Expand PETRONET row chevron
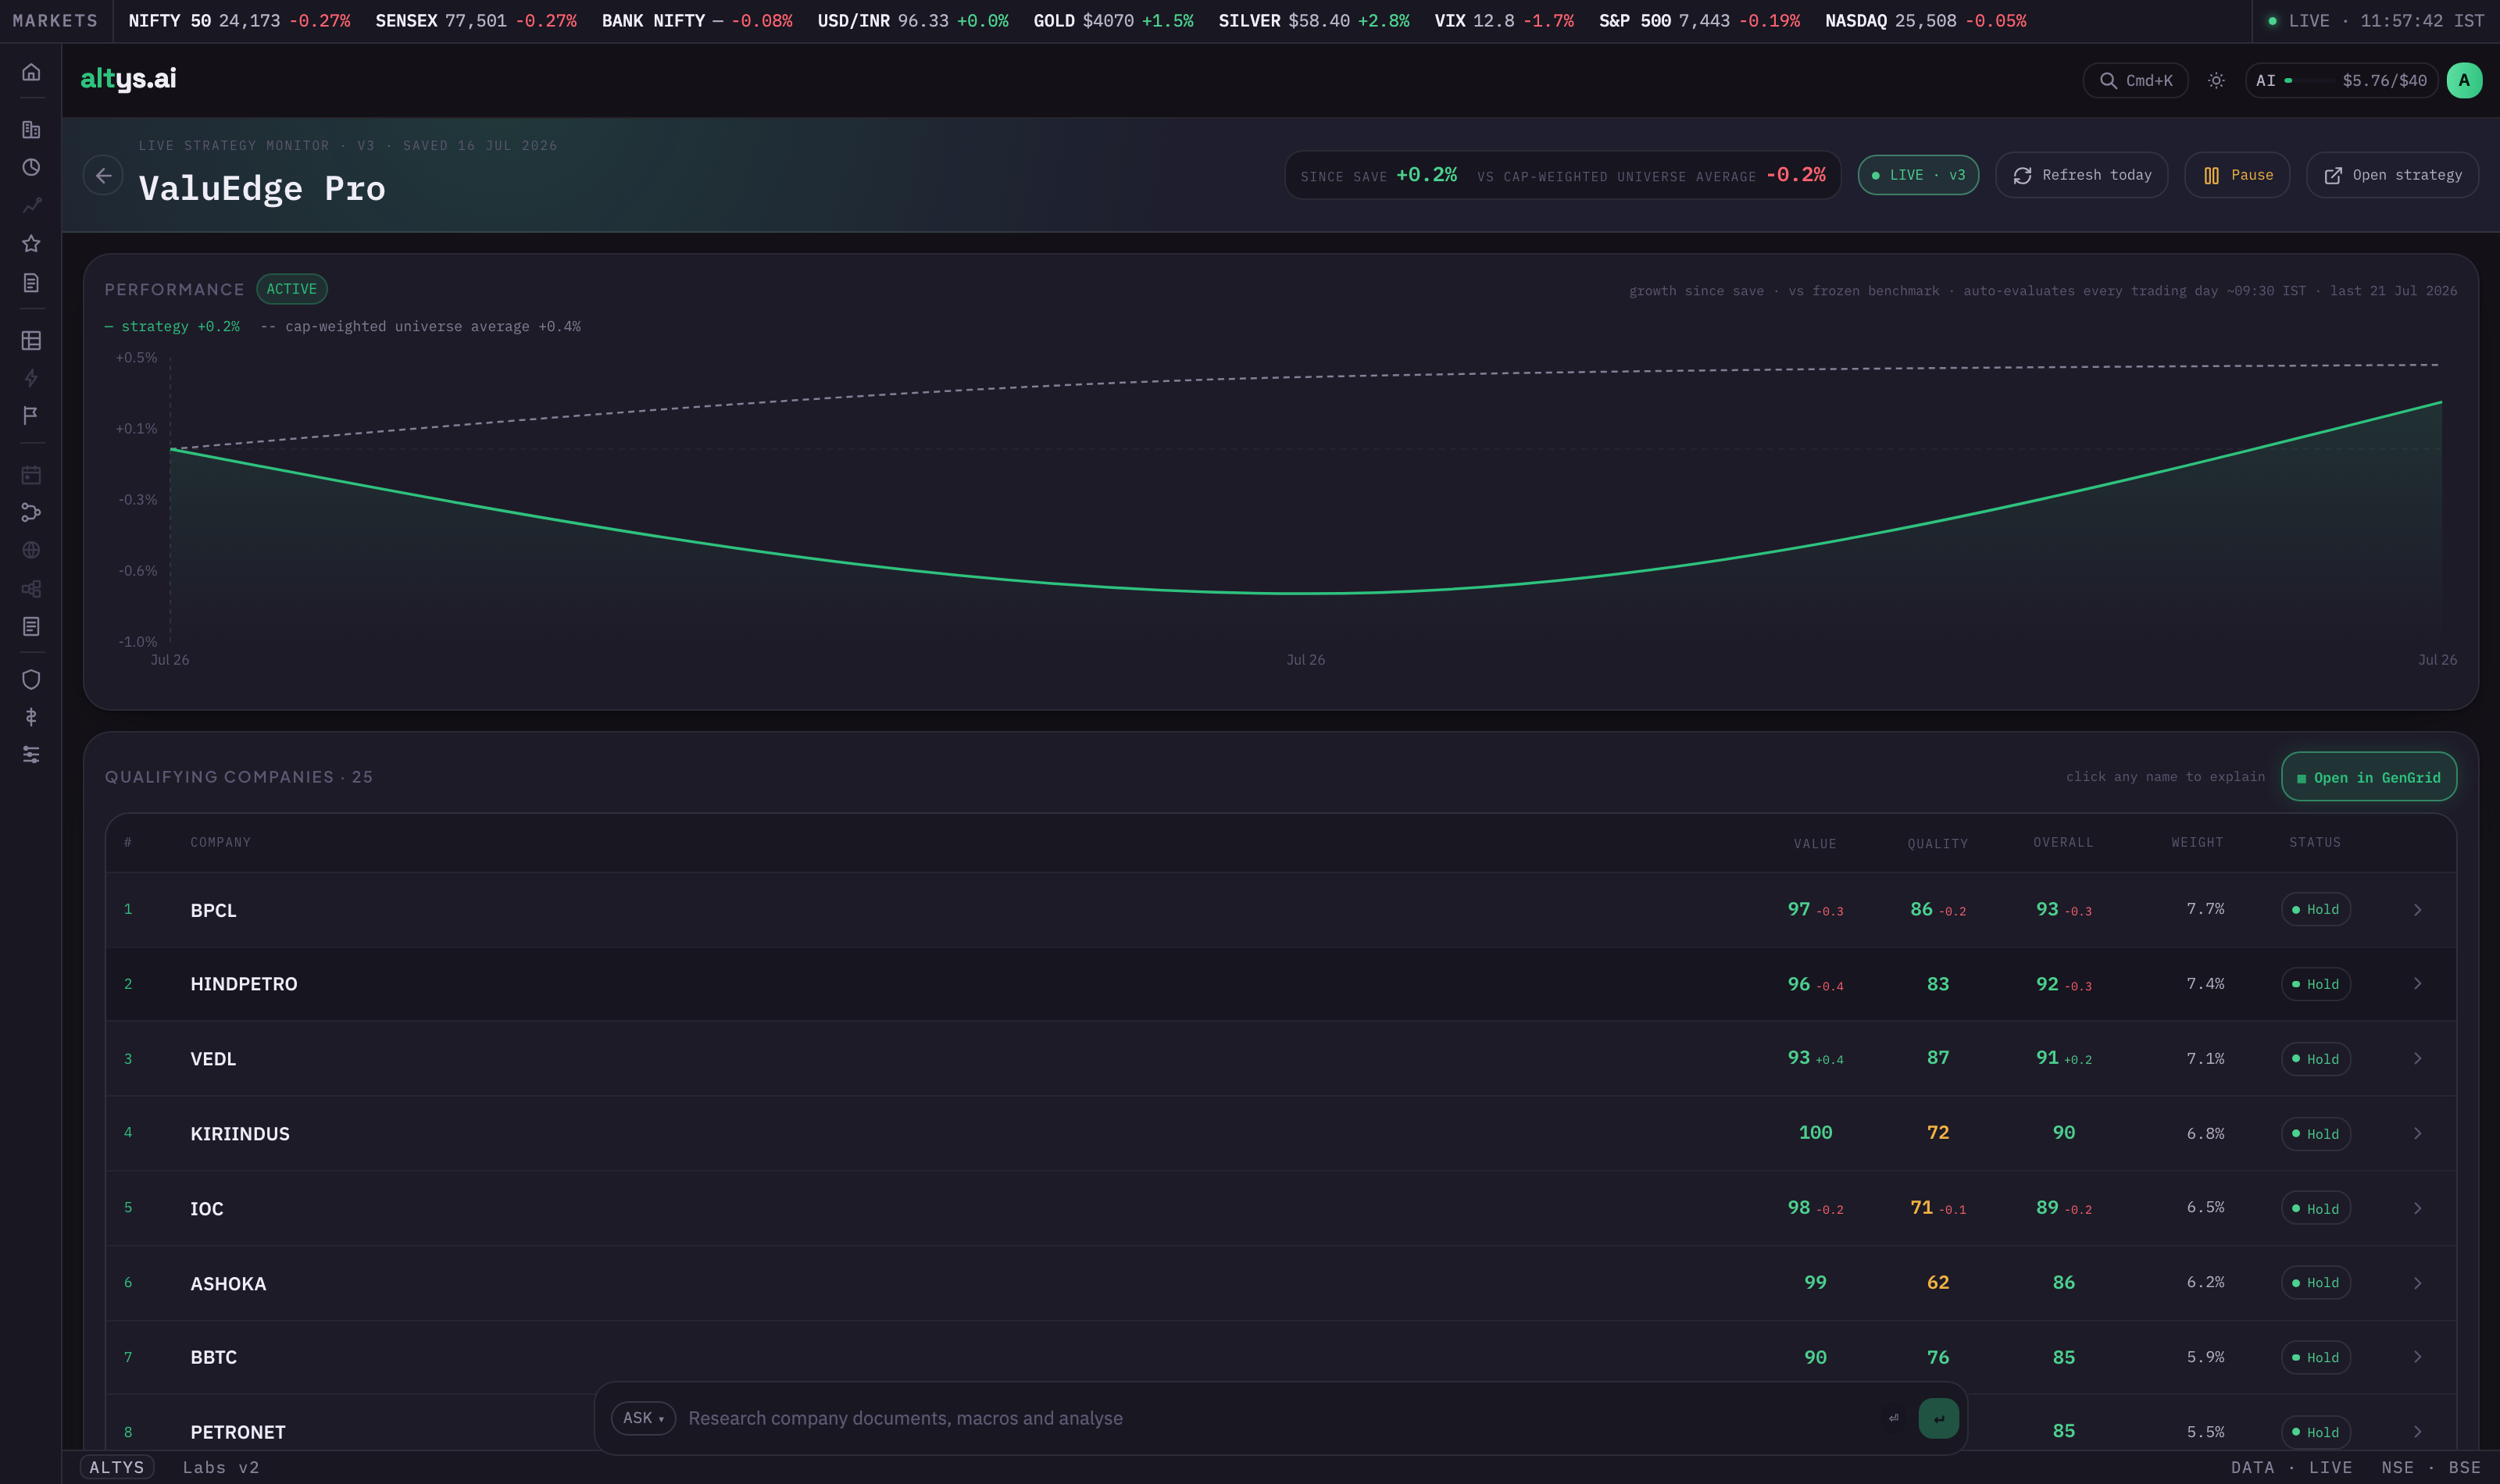 [2417, 1432]
